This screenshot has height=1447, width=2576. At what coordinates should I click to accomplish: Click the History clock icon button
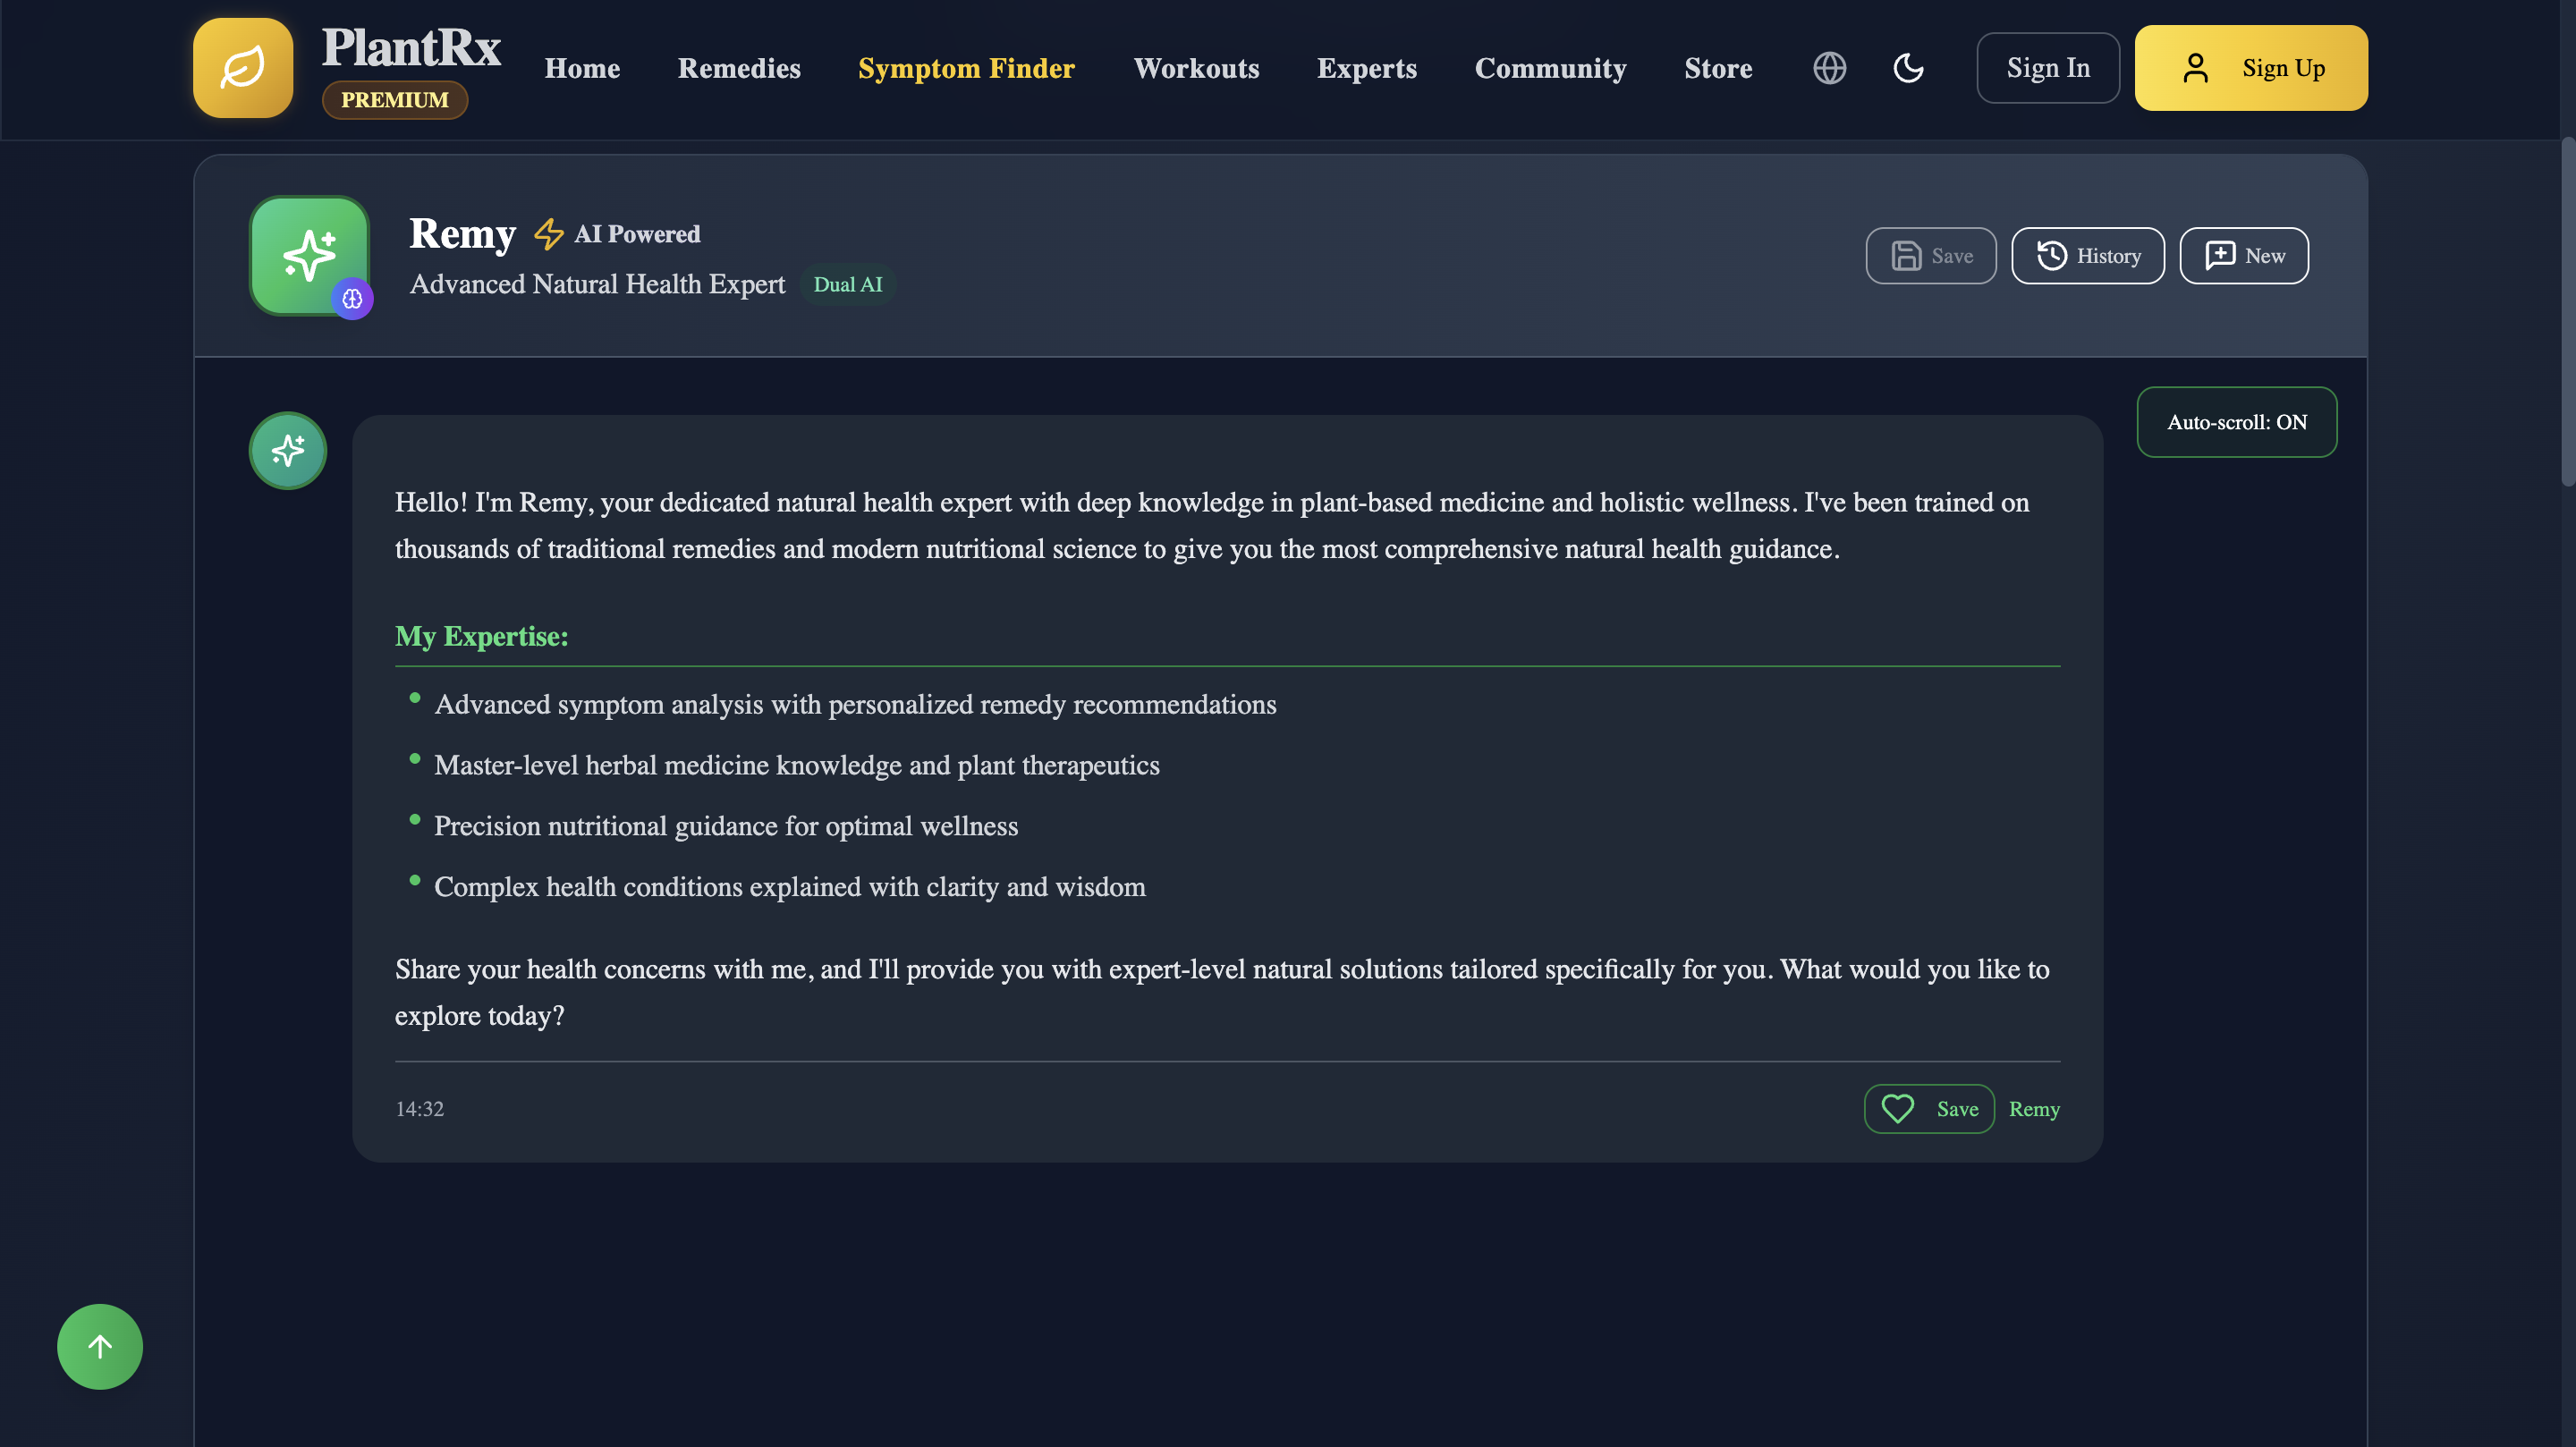(2088, 256)
